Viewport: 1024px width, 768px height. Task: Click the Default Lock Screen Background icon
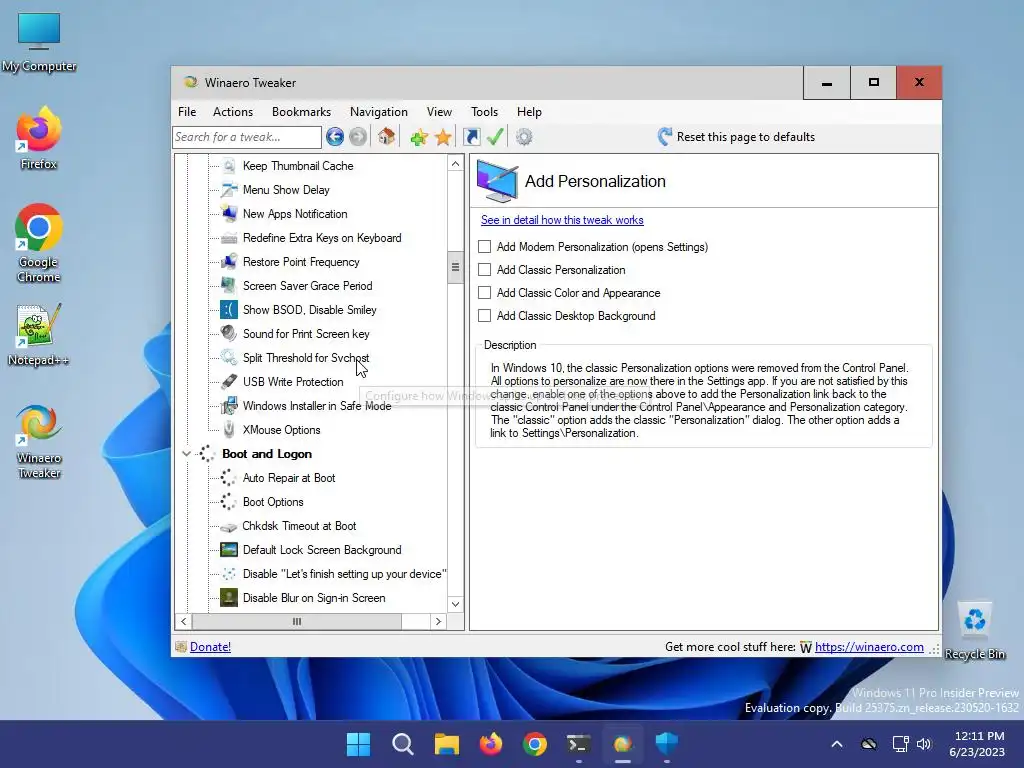tap(229, 550)
